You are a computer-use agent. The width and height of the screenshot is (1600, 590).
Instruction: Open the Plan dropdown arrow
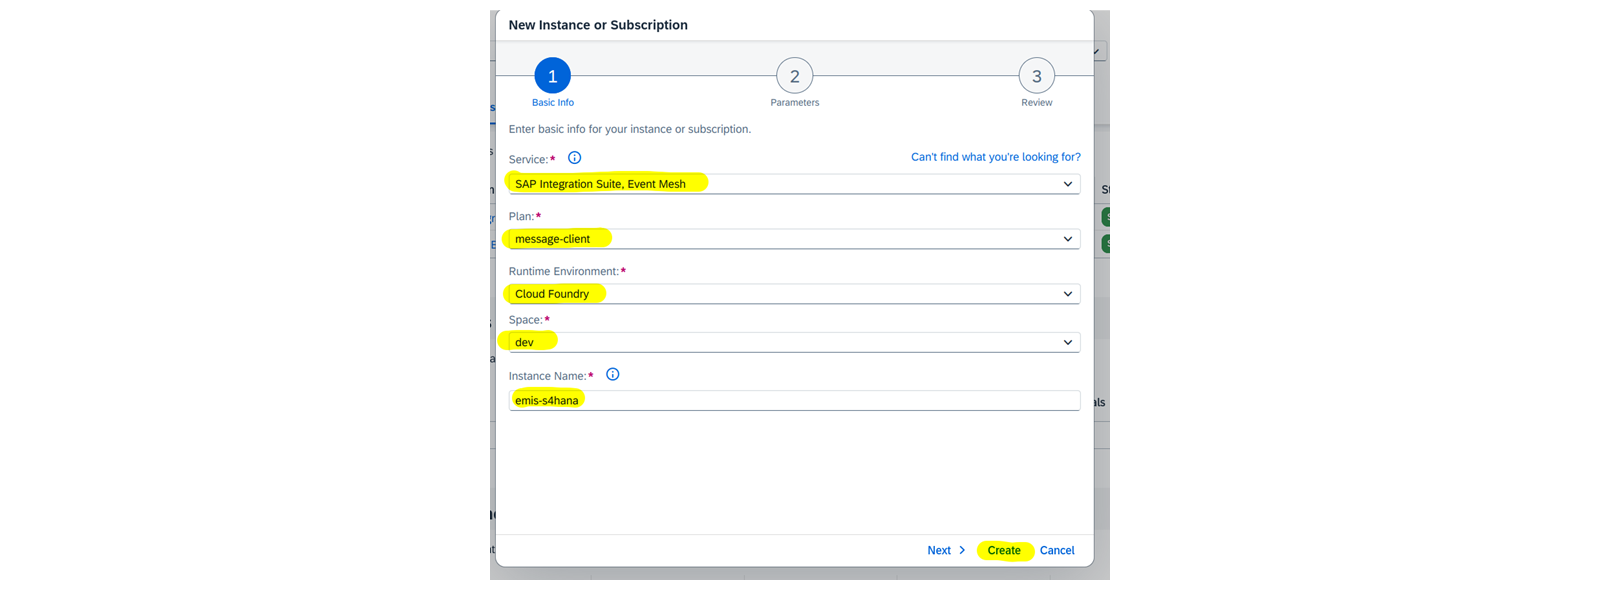pos(1068,239)
